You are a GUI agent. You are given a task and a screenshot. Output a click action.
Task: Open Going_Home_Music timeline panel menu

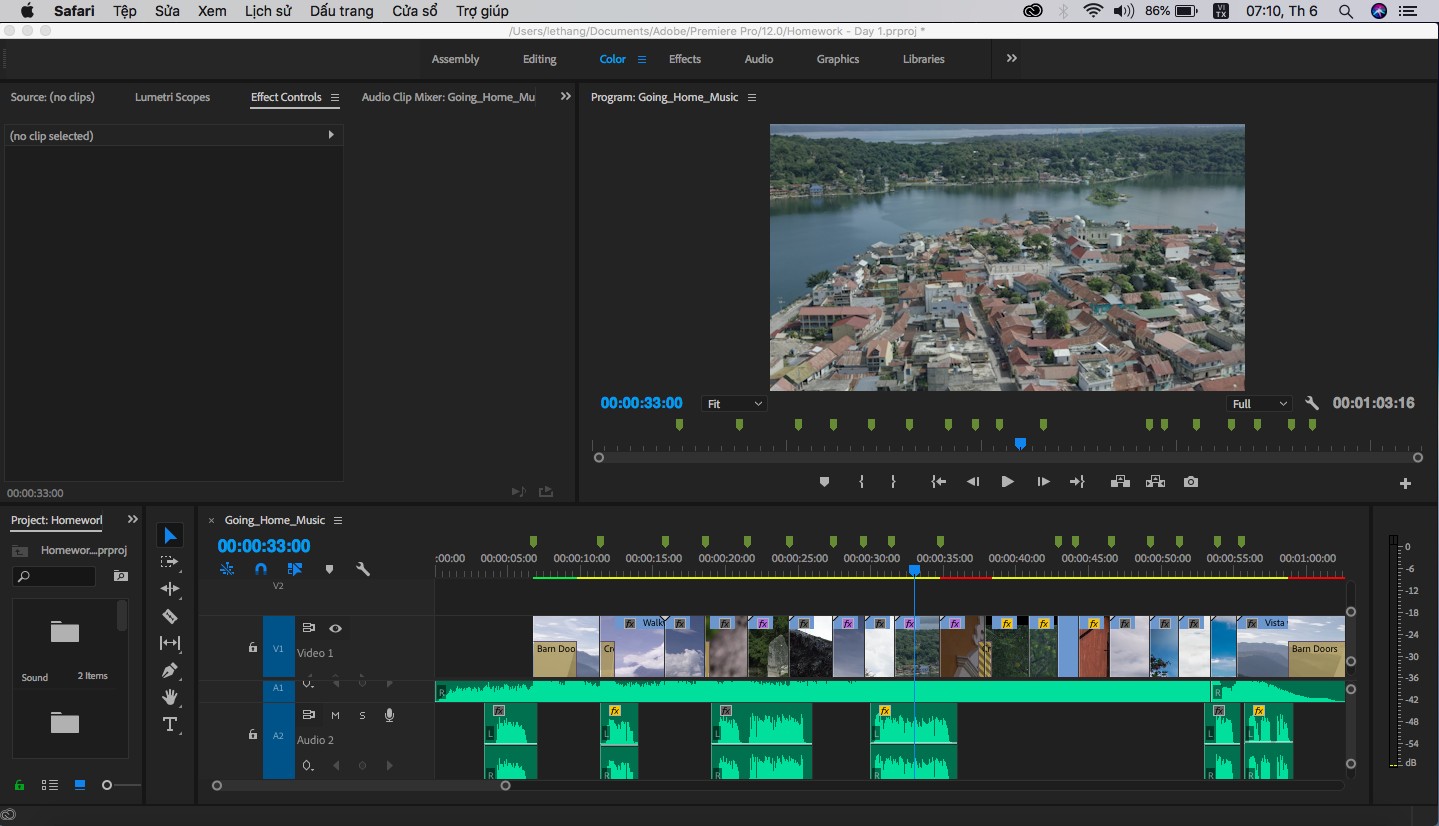[x=338, y=521]
